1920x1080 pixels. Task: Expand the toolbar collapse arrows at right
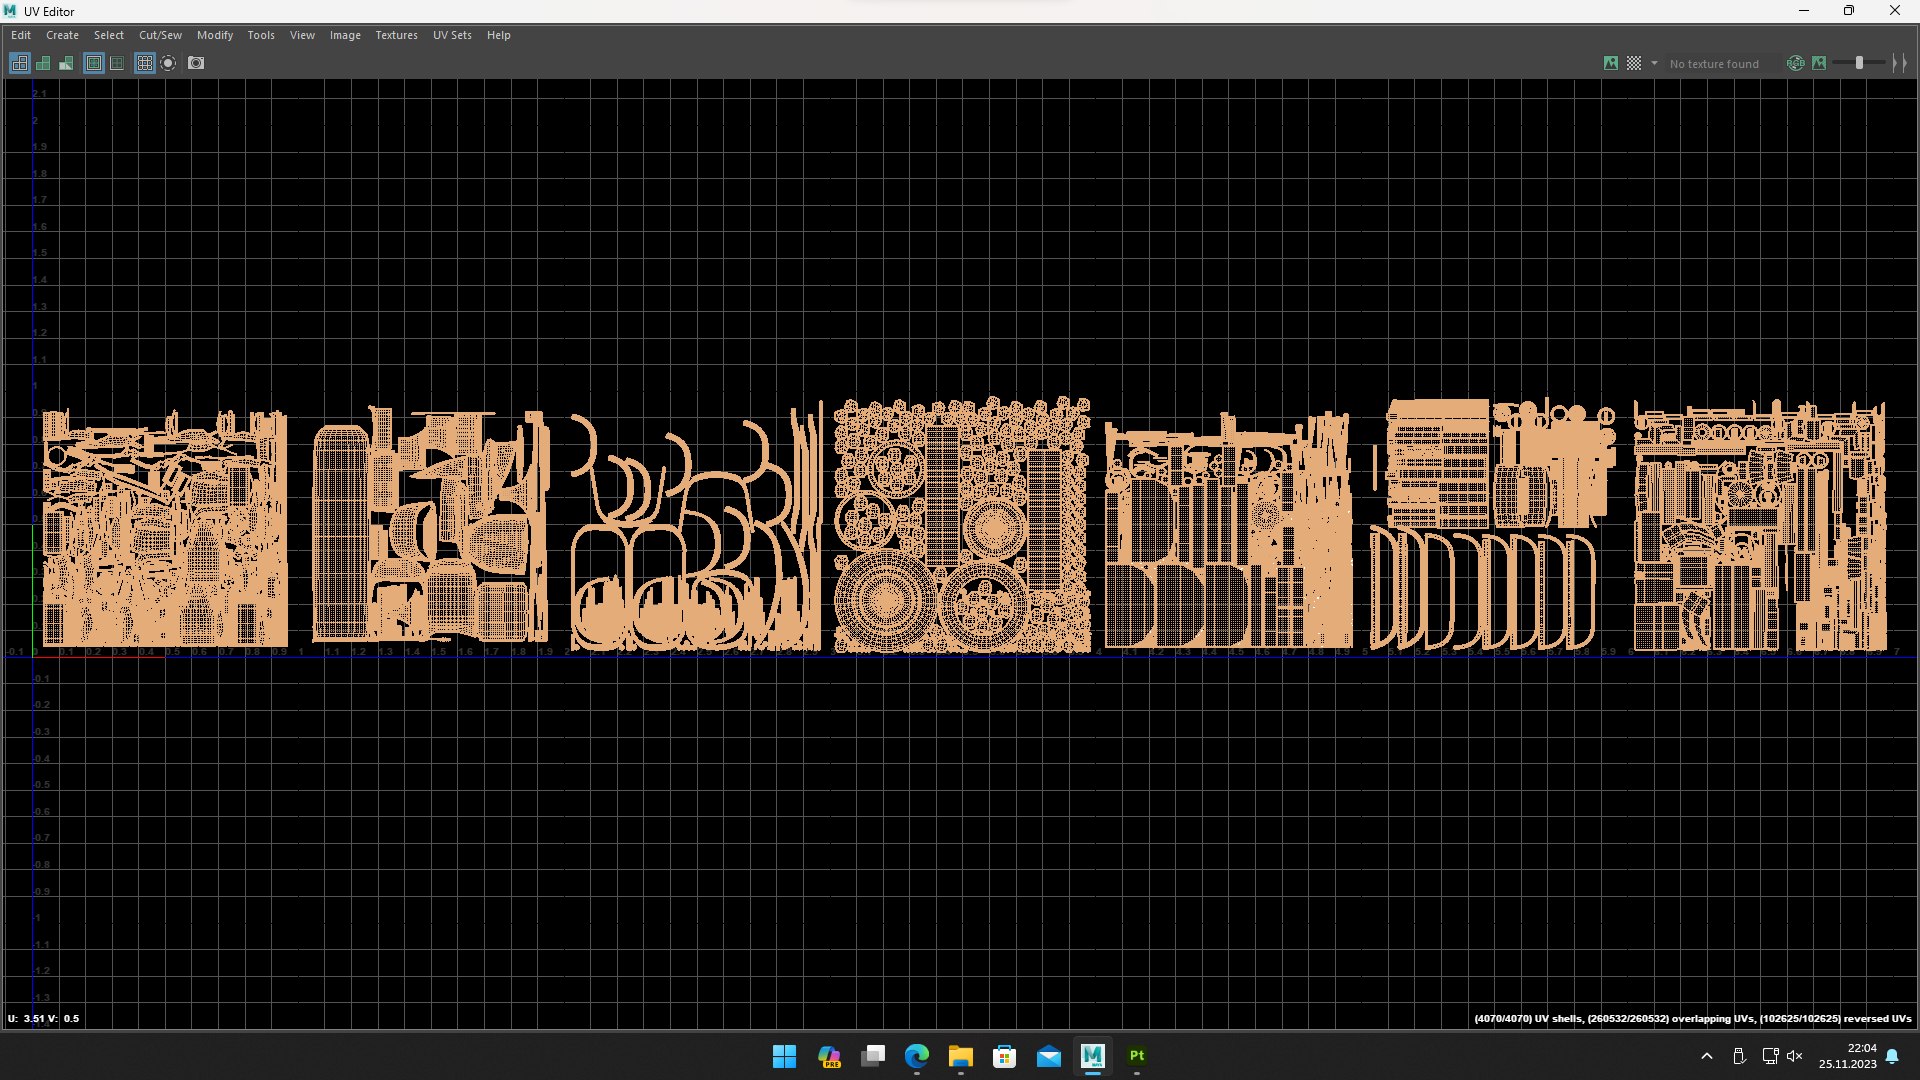tap(1900, 63)
